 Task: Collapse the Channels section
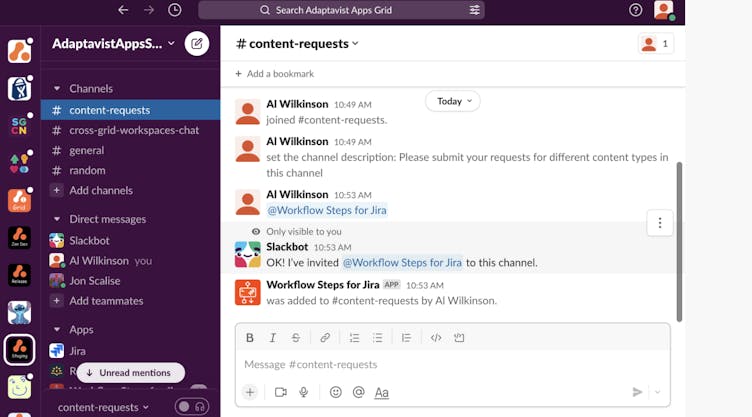coord(57,89)
